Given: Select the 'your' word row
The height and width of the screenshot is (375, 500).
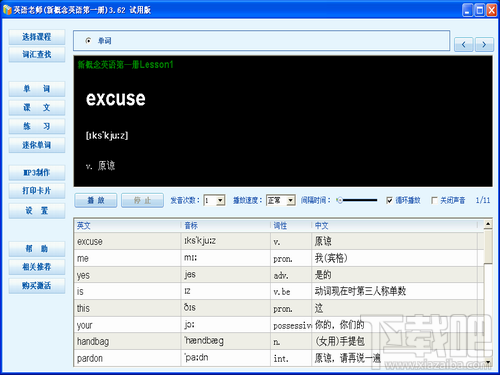Looking at the screenshot, I should point(279,325).
